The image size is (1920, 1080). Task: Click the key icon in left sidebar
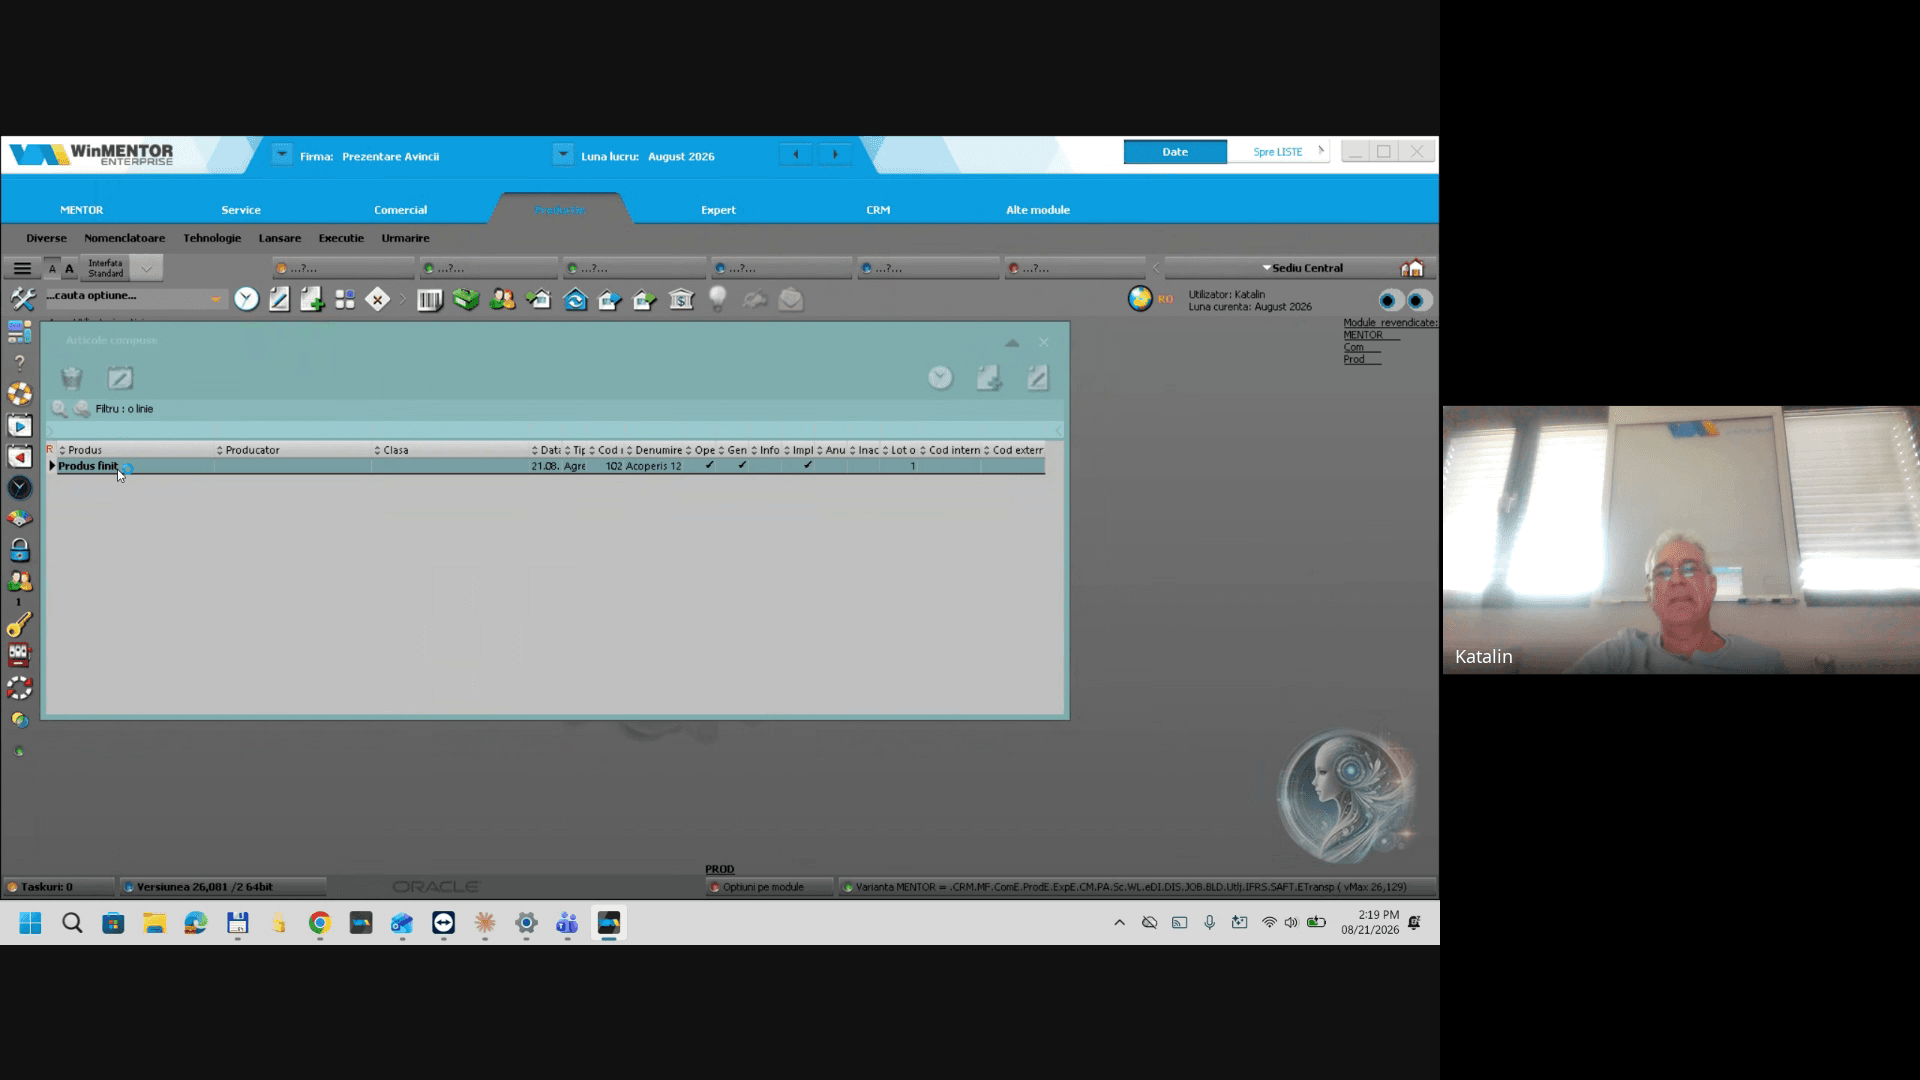pos(19,625)
